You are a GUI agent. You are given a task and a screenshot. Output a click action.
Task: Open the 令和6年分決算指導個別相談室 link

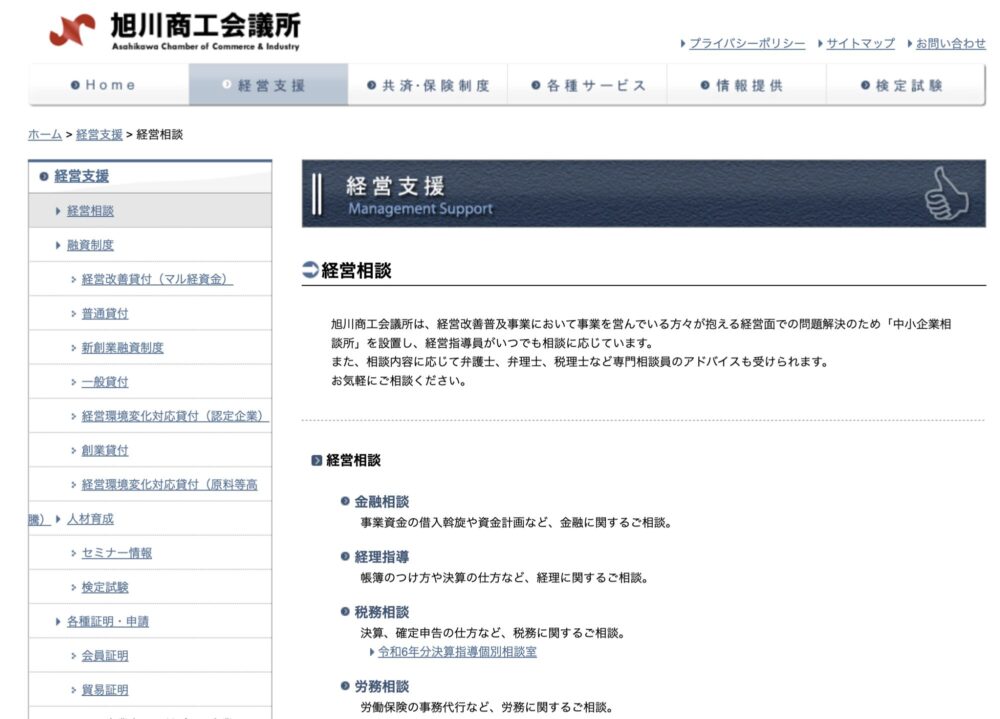point(457,652)
